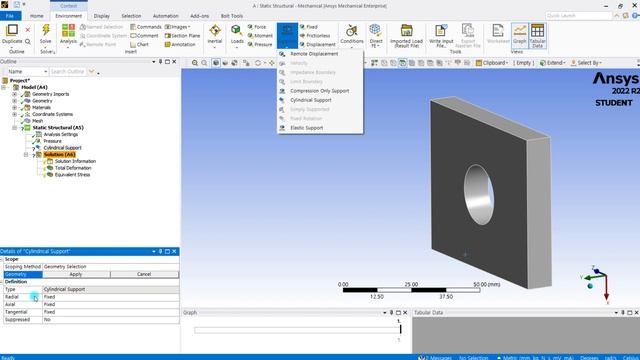
Task: Click the Suppressed No value field
Action: tap(111, 320)
